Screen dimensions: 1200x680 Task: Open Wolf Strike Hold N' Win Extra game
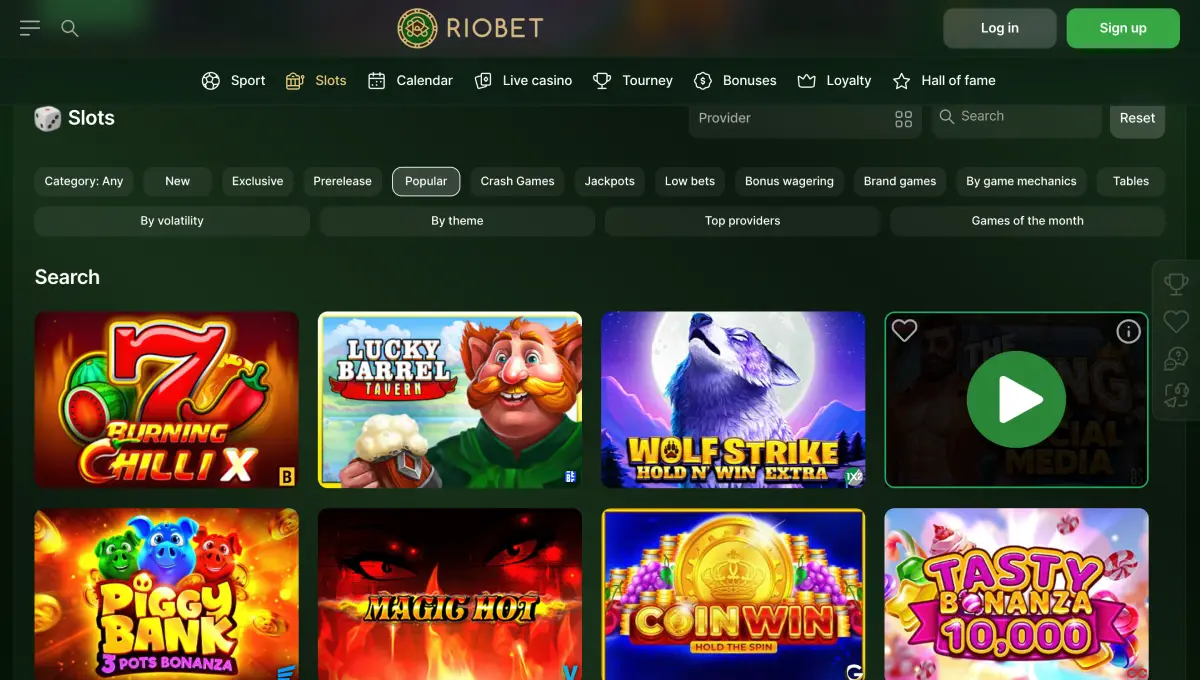pyautogui.click(x=733, y=399)
